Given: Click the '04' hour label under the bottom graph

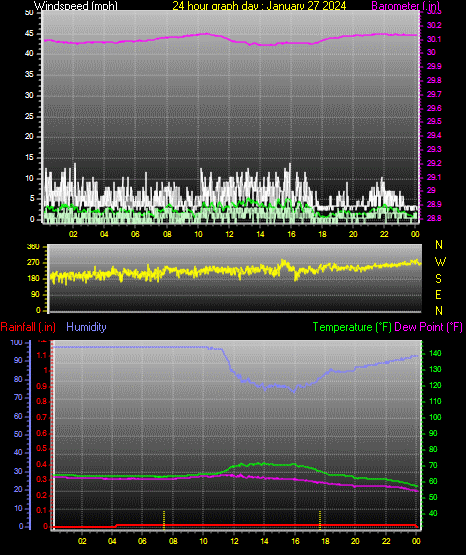Looking at the screenshot, I should pyautogui.click(x=112, y=541).
